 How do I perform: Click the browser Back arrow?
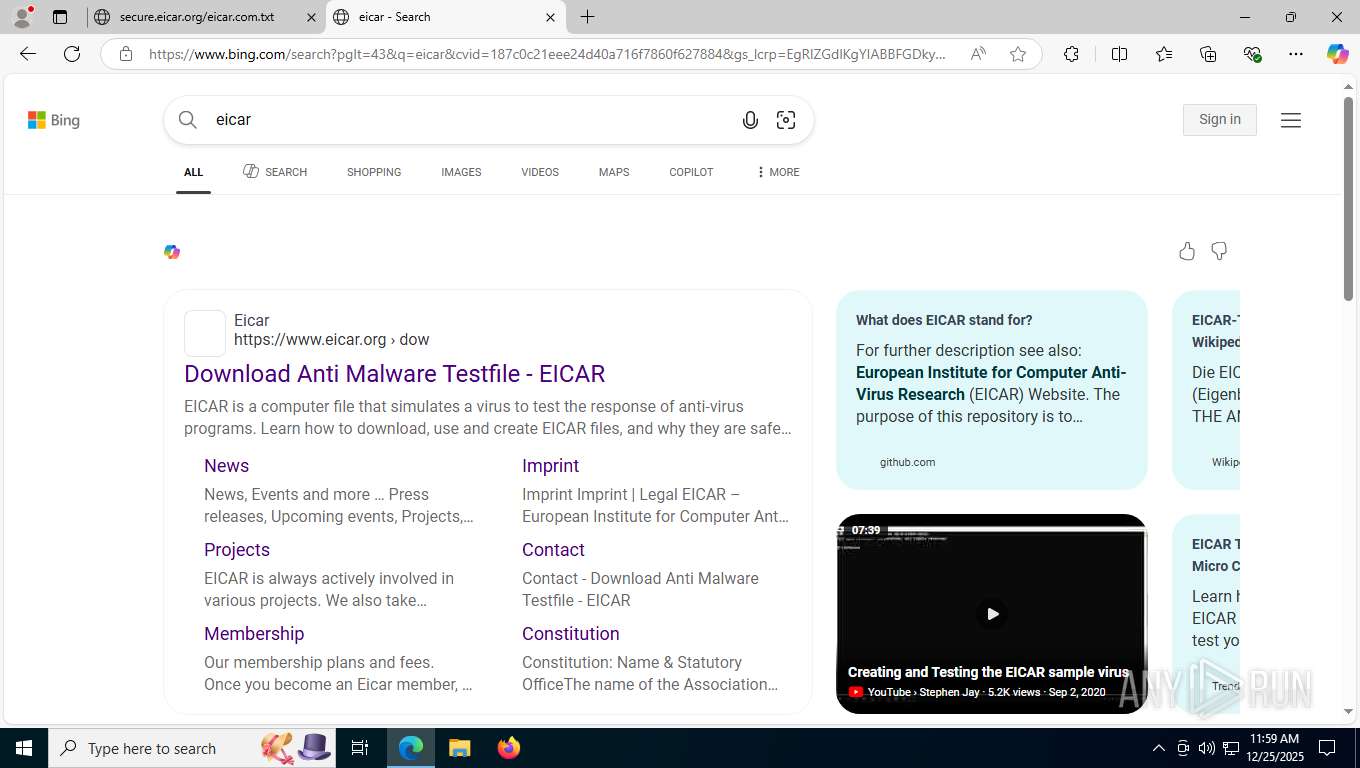tap(28, 54)
